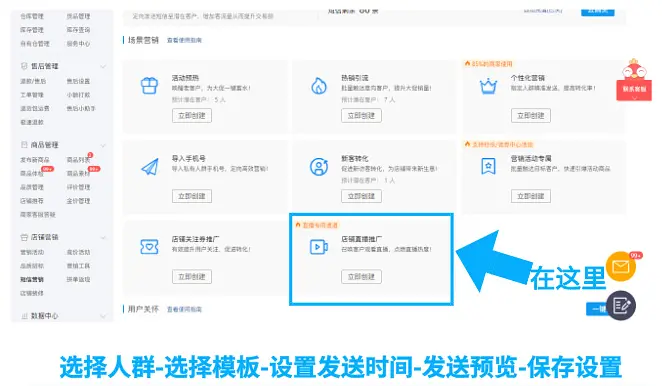Open 自有仓管理 in the sidebar
Screen dimensions: 662x386
(35, 43)
